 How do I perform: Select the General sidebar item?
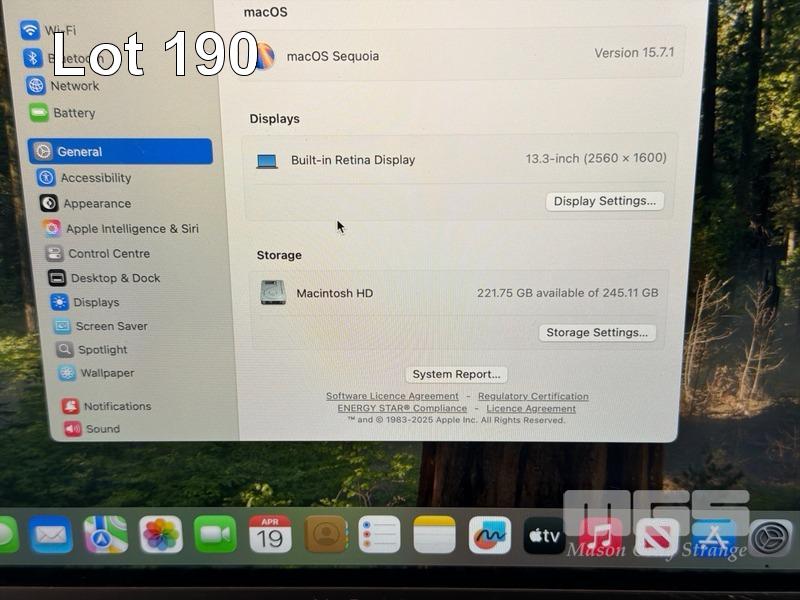pos(120,152)
